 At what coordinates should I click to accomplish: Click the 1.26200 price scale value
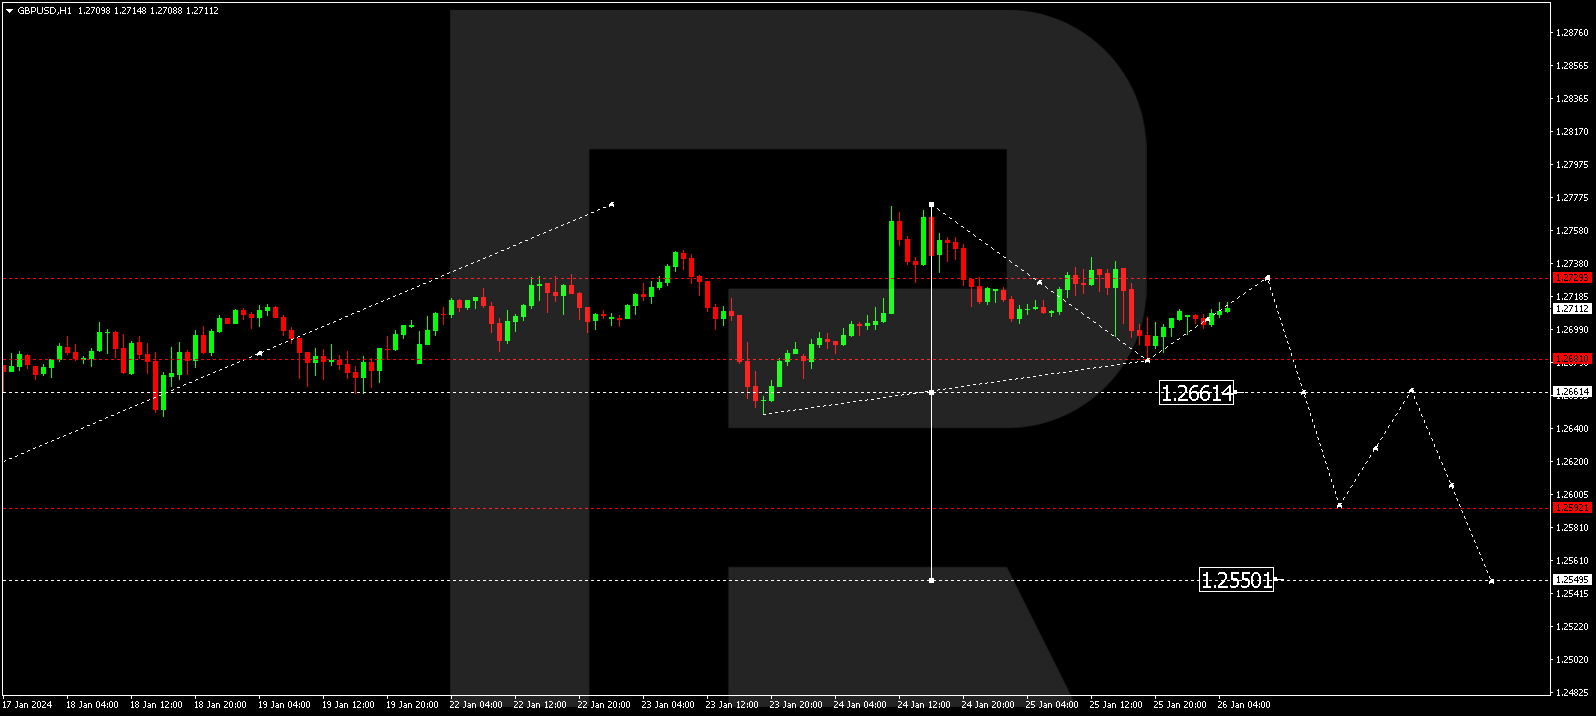(1572, 462)
